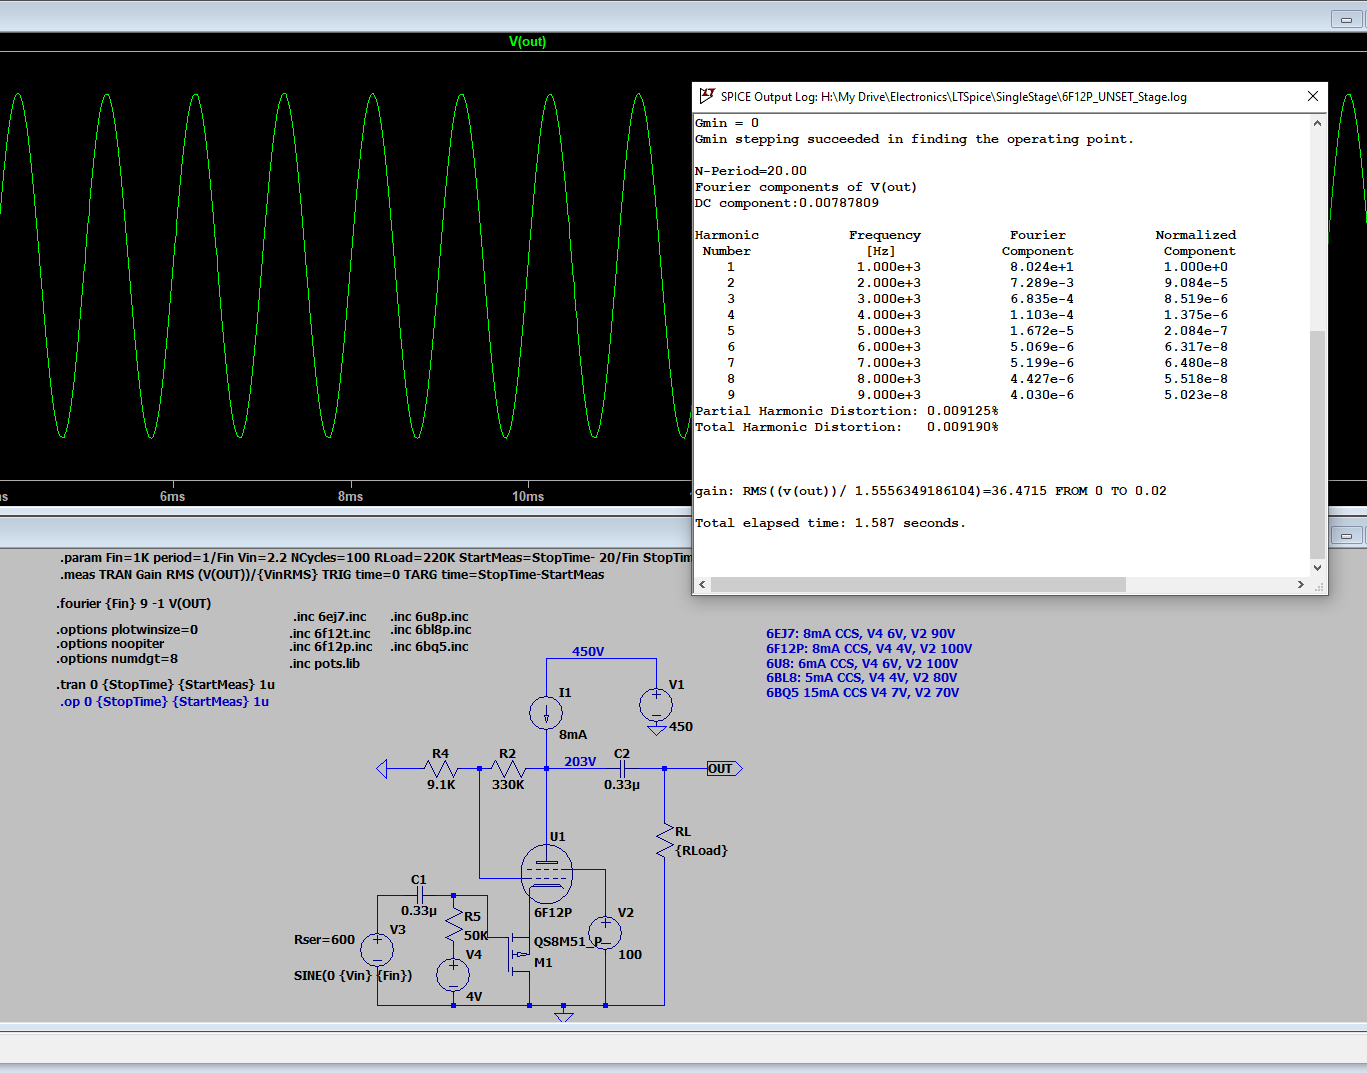Click the log's vertical scrollbar thumb
1367x1073 pixels.
(1317, 444)
